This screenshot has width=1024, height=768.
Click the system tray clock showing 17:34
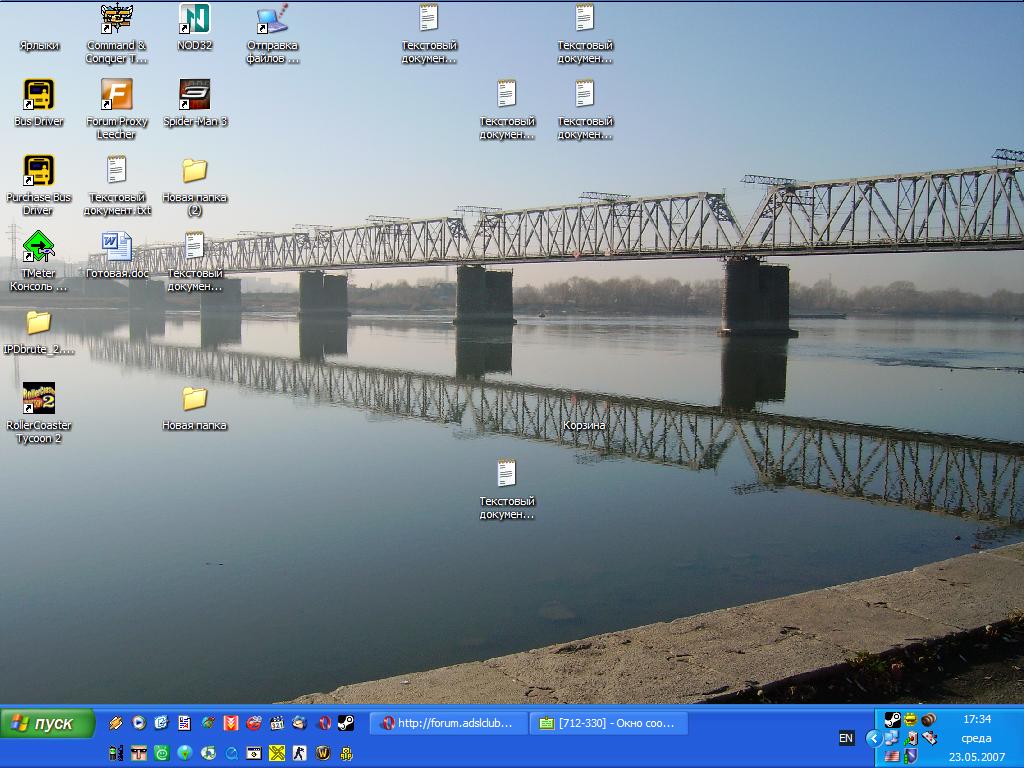976,719
